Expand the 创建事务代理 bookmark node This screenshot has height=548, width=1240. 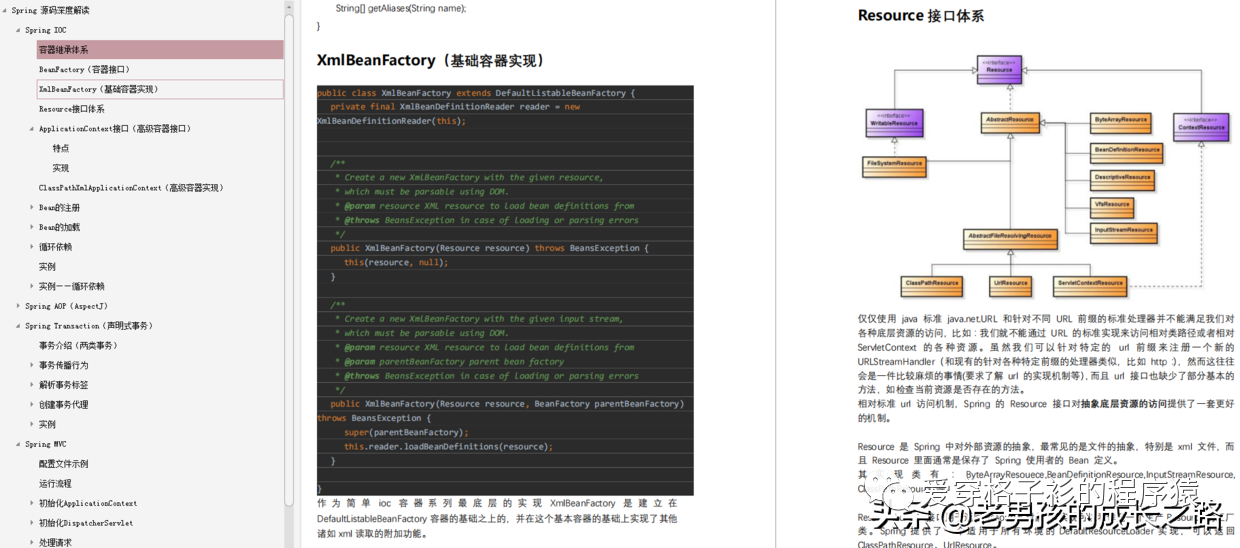tap(31, 405)
